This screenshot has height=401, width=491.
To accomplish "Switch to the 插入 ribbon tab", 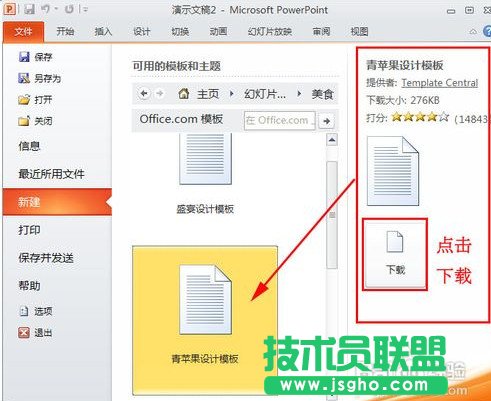I will (103, 32).
